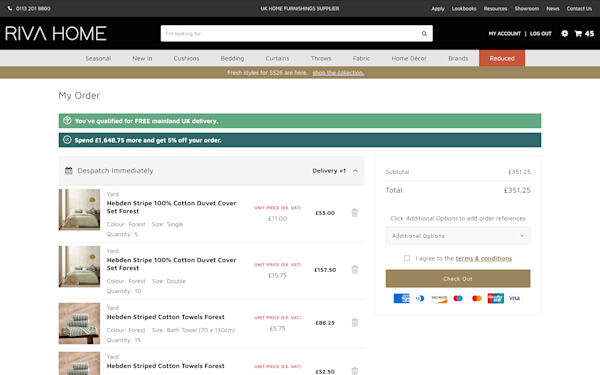Open the Throws menu
The image size is (600, 375).
click(321, 58)
